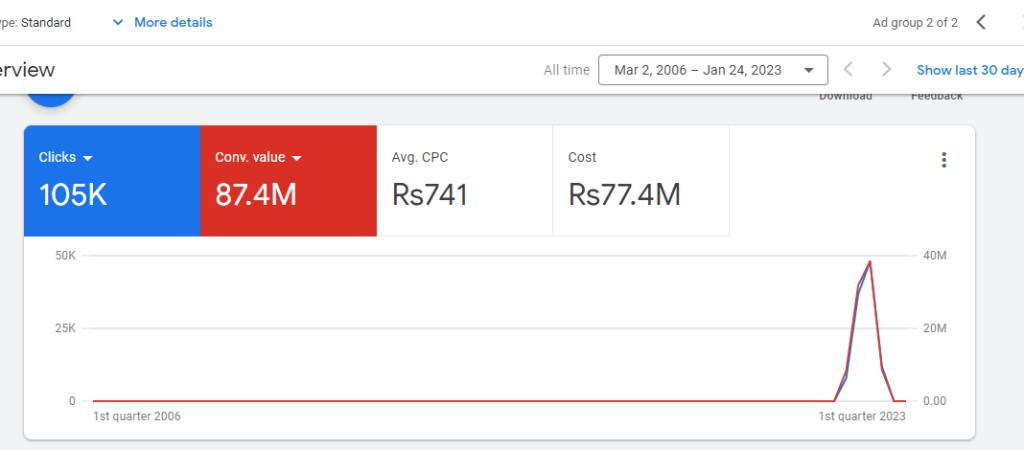Click the All time label
1024x450 pixels.
[566, 70]
